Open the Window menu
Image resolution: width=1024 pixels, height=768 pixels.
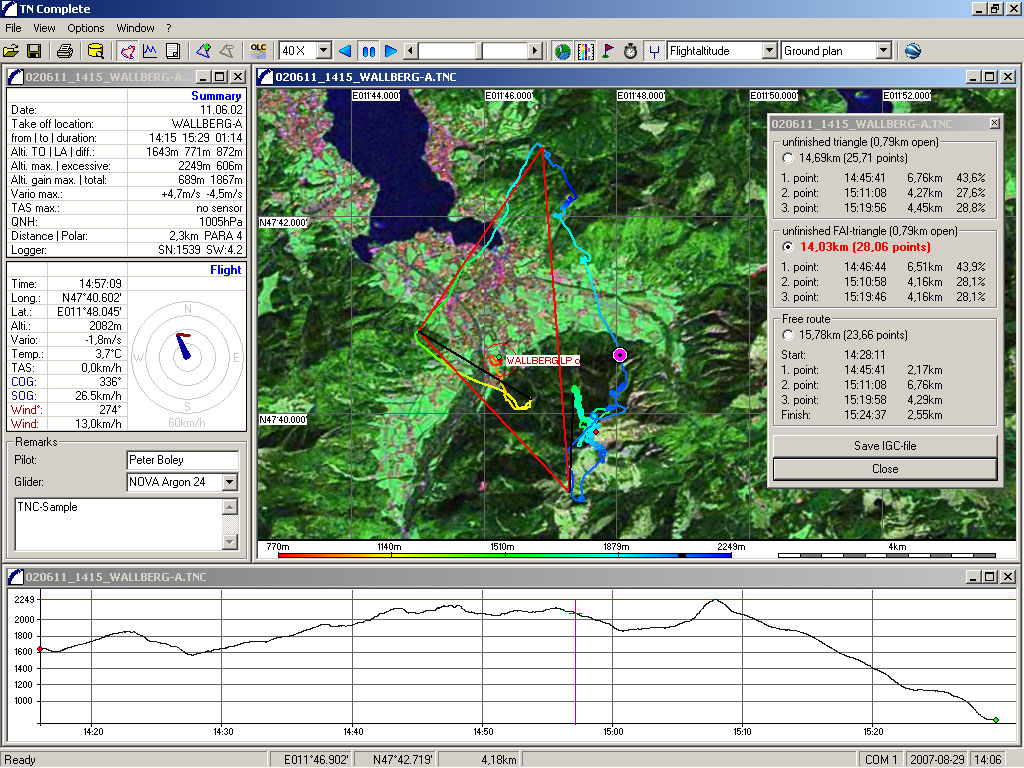[135, 28]
